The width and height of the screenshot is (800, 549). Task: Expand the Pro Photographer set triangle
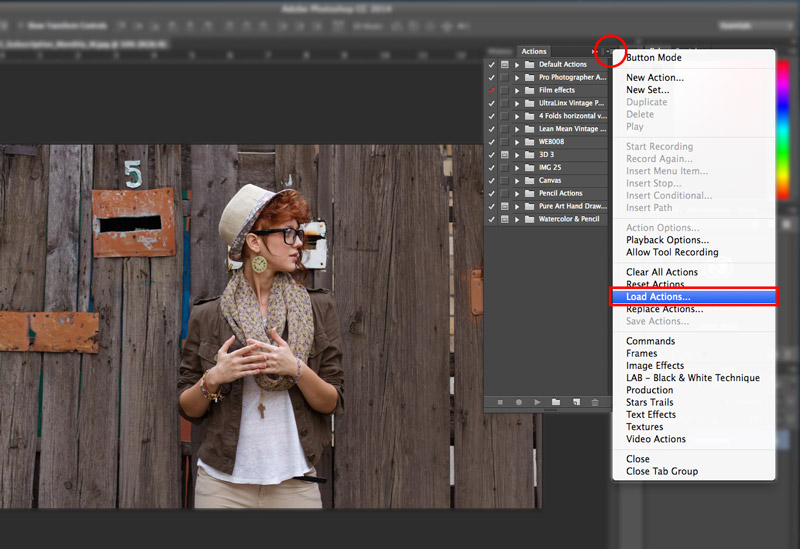517,78
